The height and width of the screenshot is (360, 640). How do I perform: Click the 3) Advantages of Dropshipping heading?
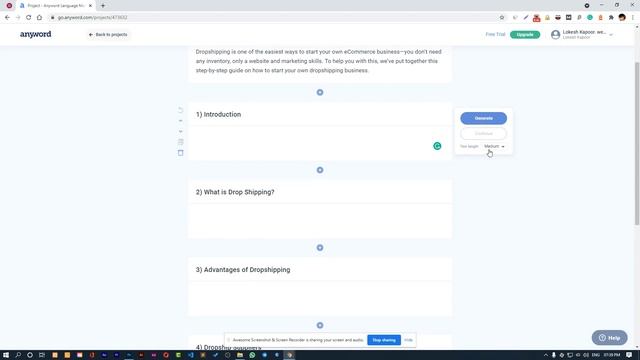coord(320,270)
